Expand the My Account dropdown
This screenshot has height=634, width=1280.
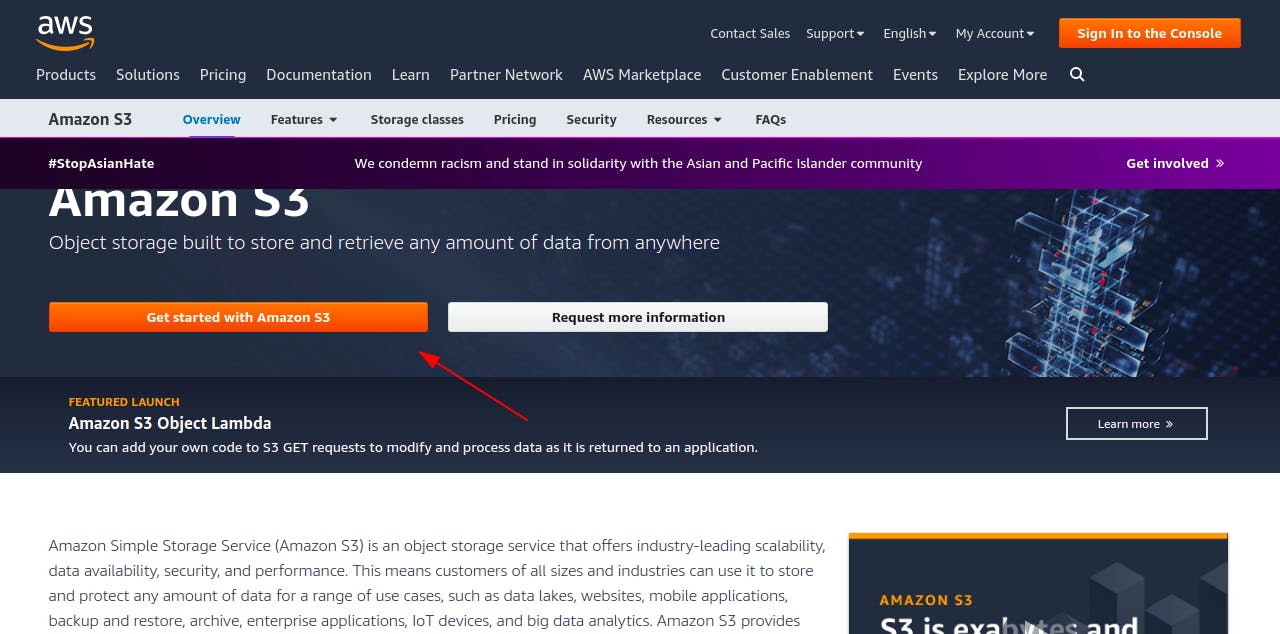994,32
